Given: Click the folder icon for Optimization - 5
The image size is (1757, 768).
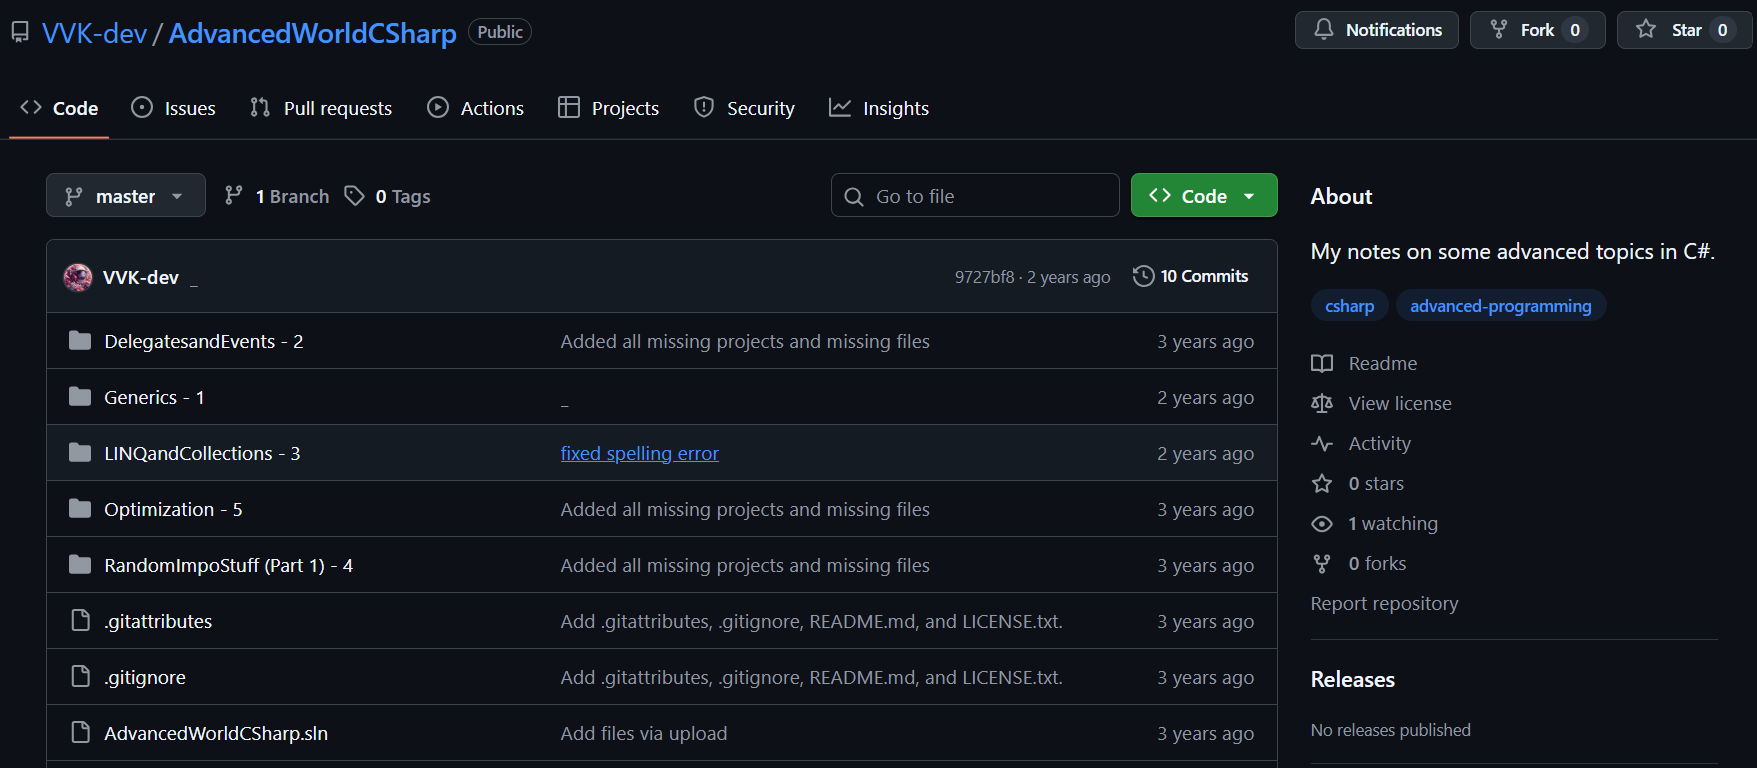Looking at the screenshot, I should (x=80, y=509).
